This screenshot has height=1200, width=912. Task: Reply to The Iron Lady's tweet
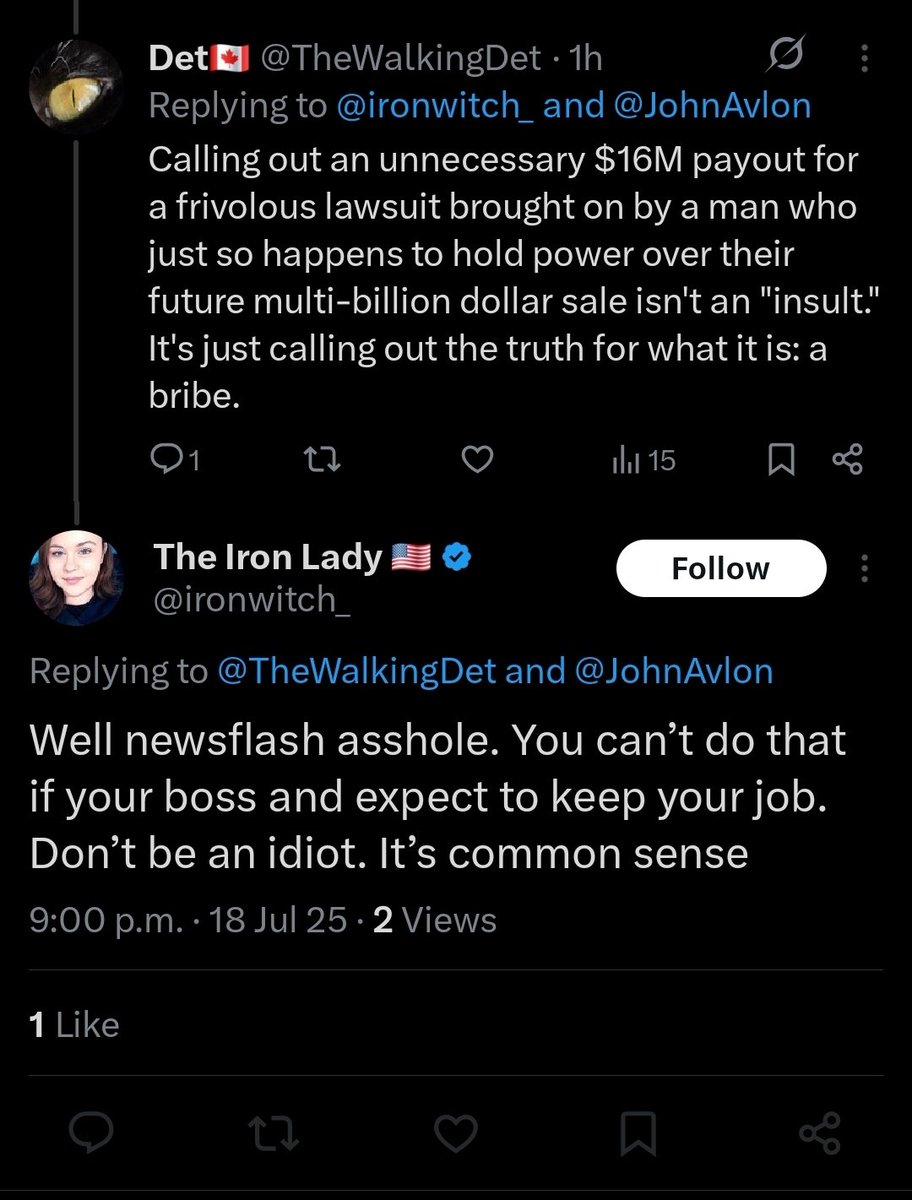pos(93,1133)
